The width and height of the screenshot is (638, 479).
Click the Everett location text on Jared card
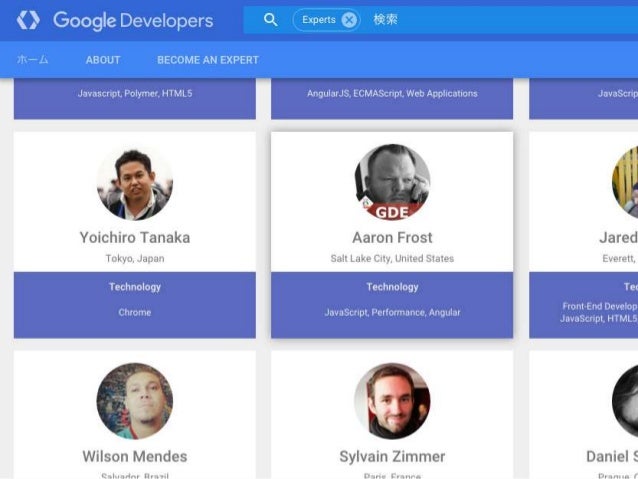tap(620, 258)
